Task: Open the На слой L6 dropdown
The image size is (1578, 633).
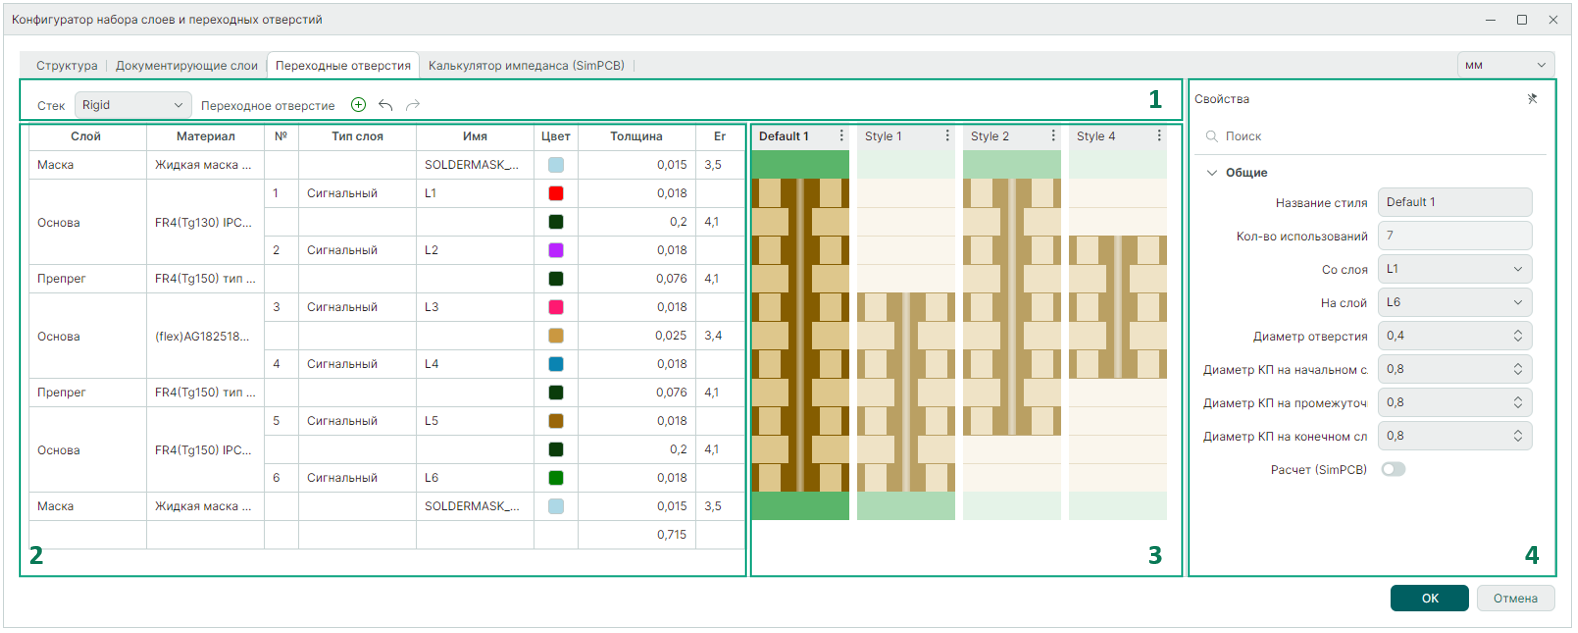Action: (x=1454, y=302)
